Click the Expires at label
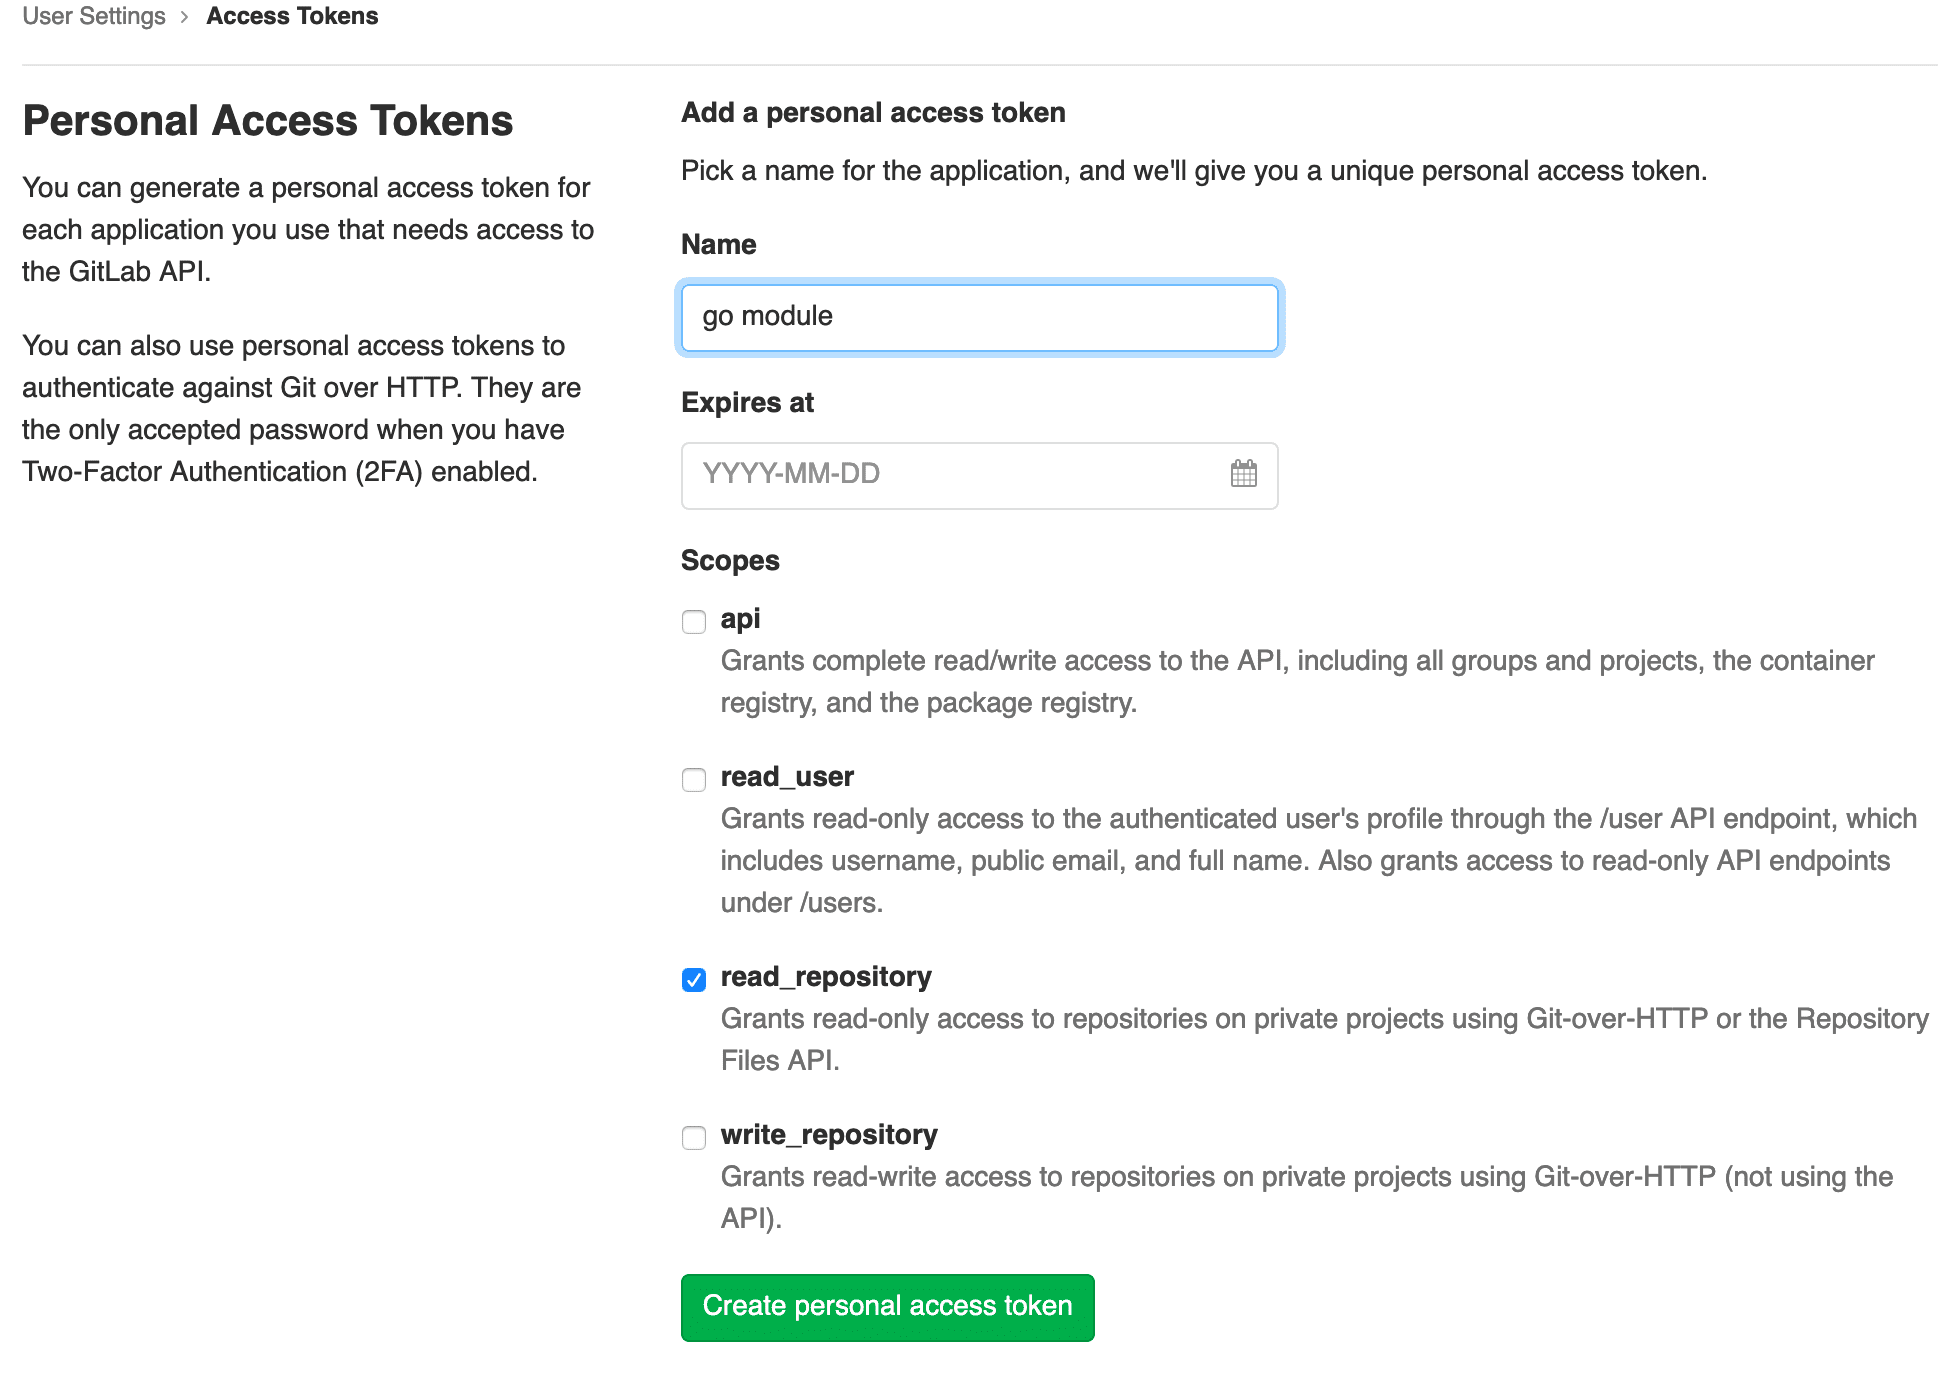Viewport: 1960px width, 1390px height. click(747, 403)
